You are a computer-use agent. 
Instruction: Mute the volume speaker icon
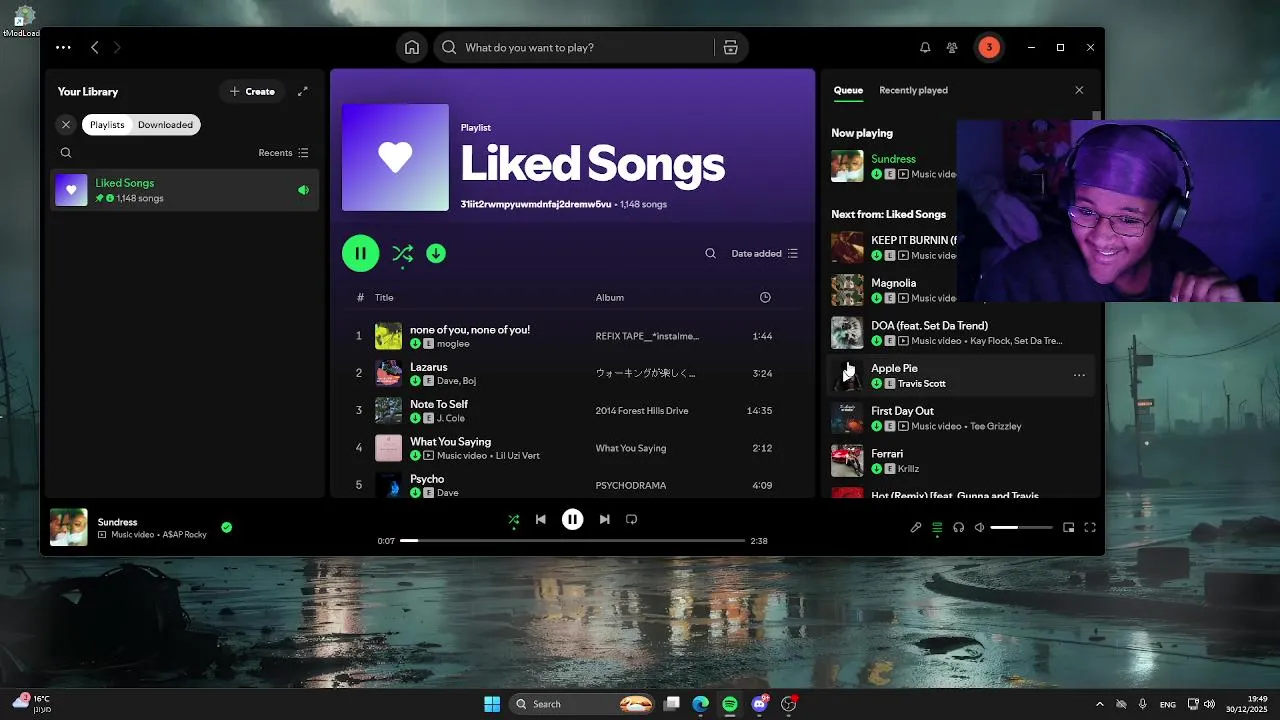pyautogui.click(x=980, y=527)
